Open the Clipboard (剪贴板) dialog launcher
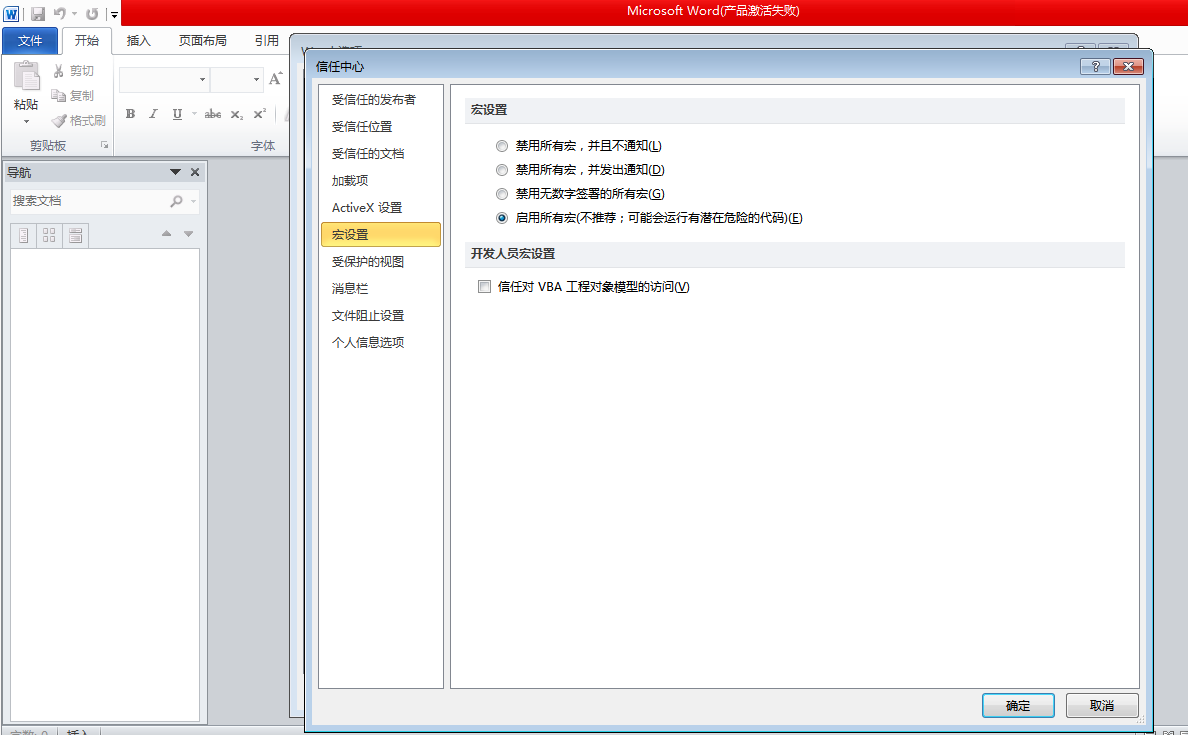The image size is (1188, 735). [x=105, y=145]
